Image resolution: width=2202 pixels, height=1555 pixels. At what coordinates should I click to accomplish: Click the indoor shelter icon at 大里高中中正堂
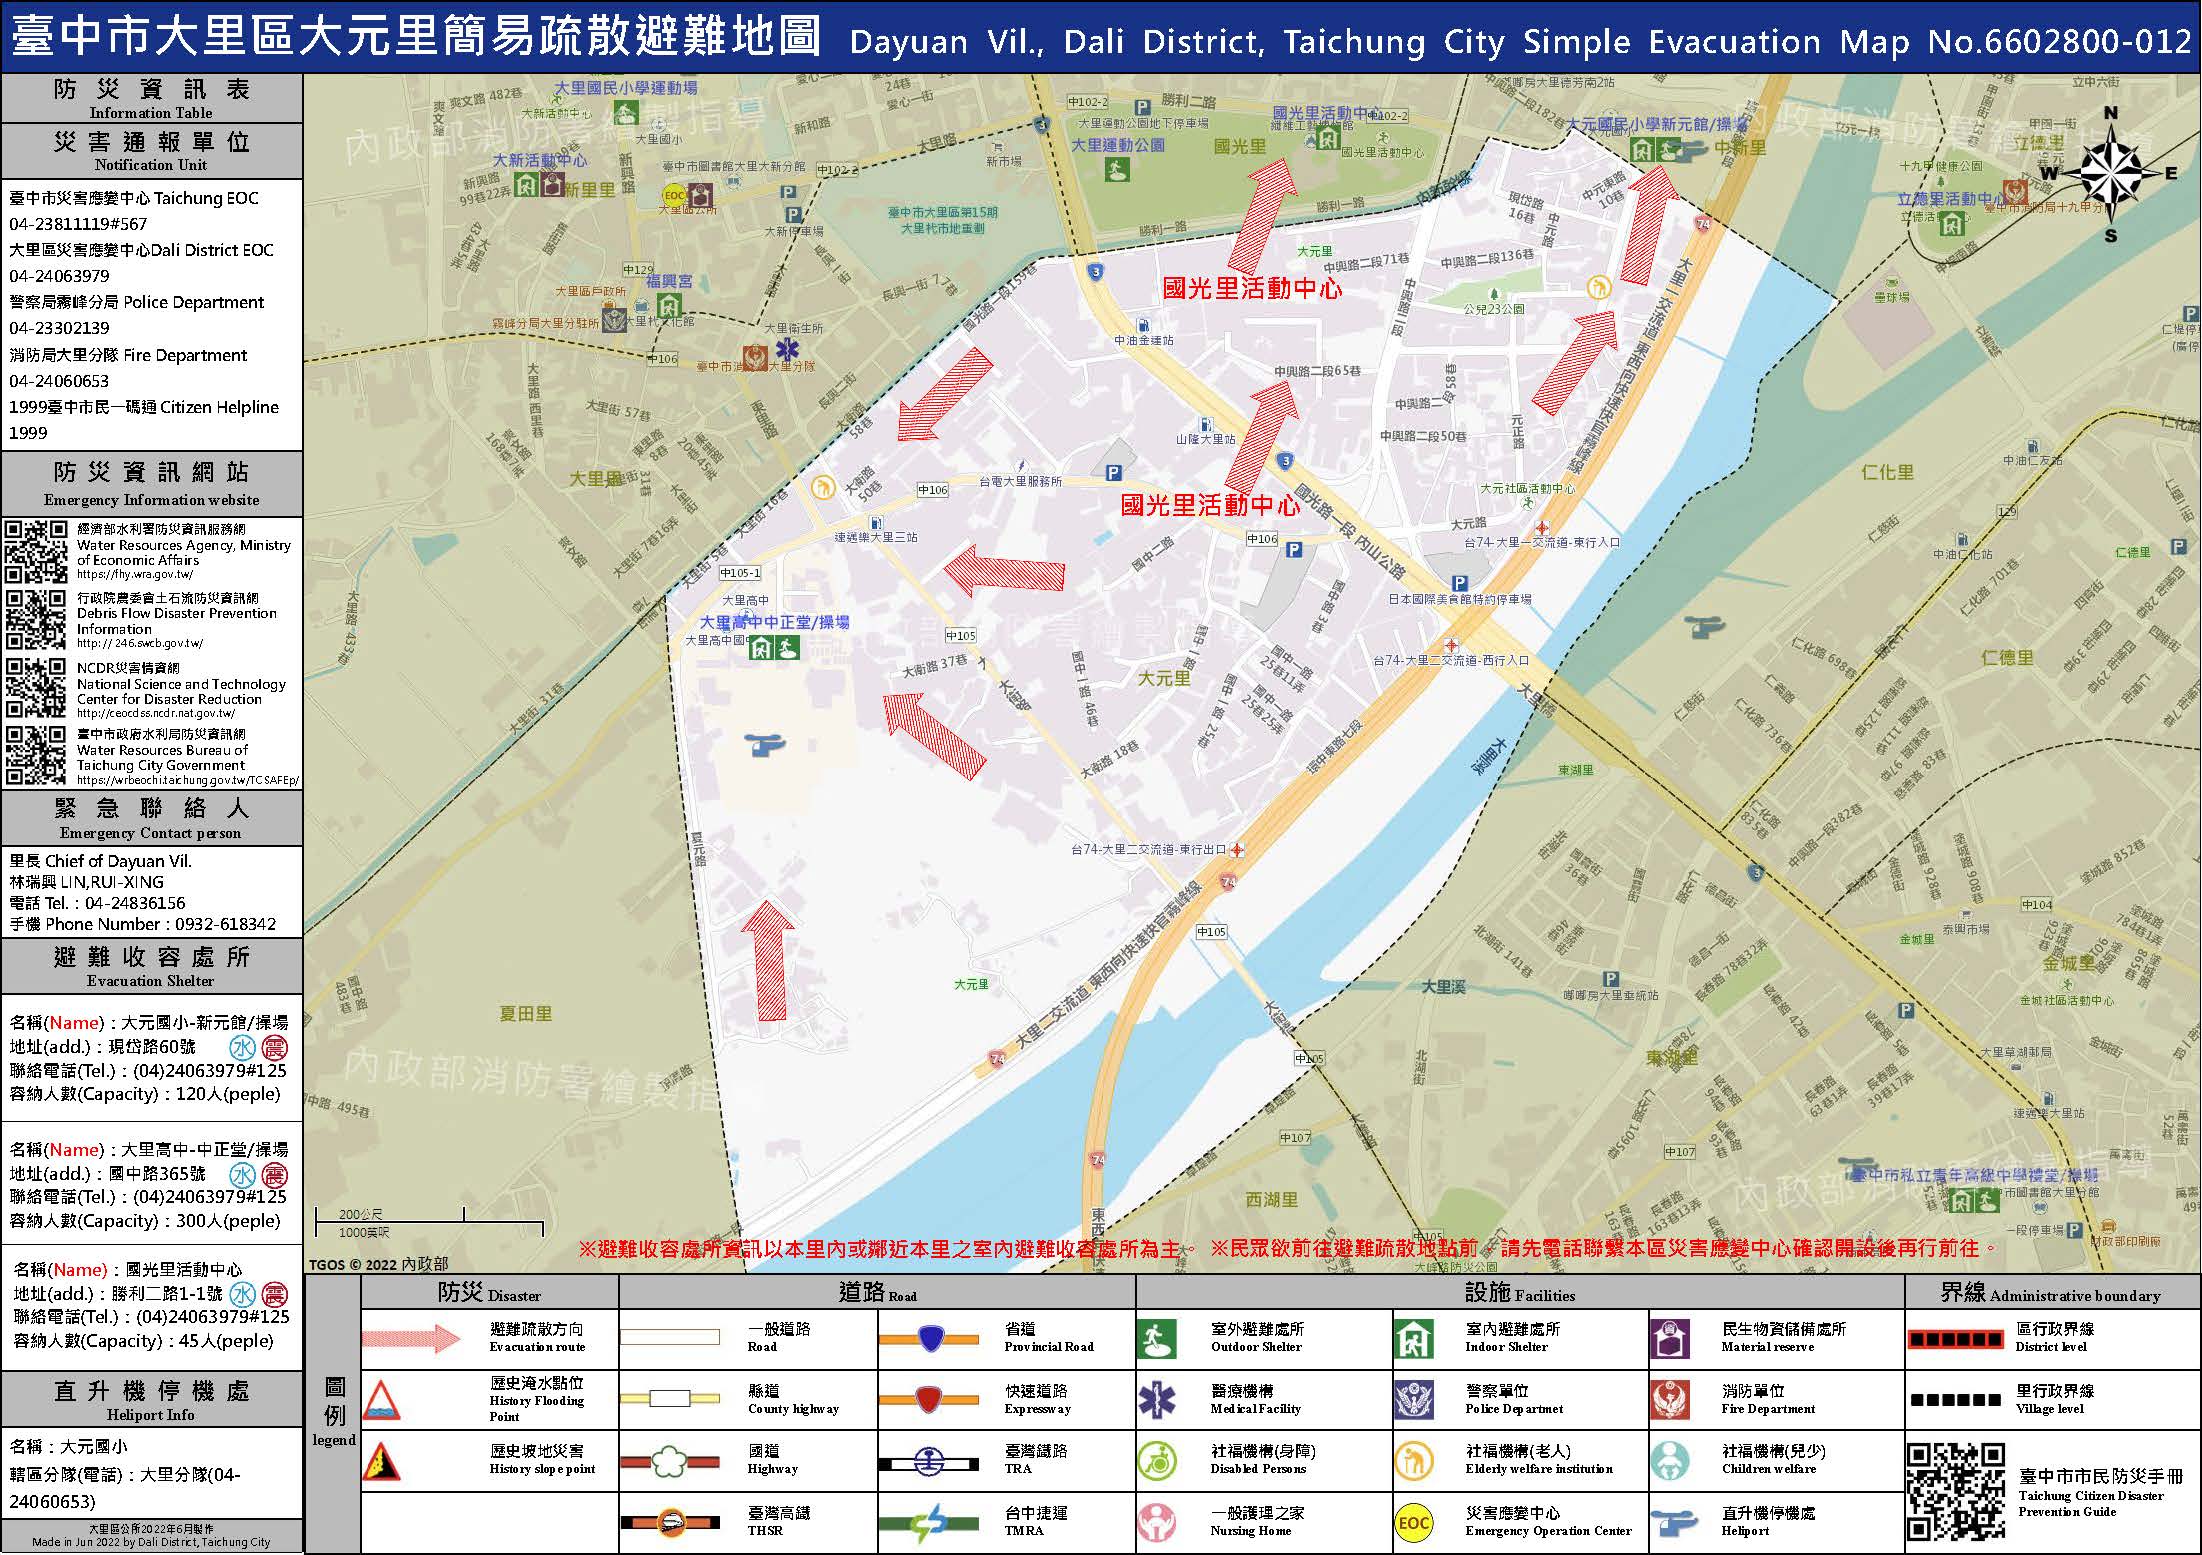point(761,648)
